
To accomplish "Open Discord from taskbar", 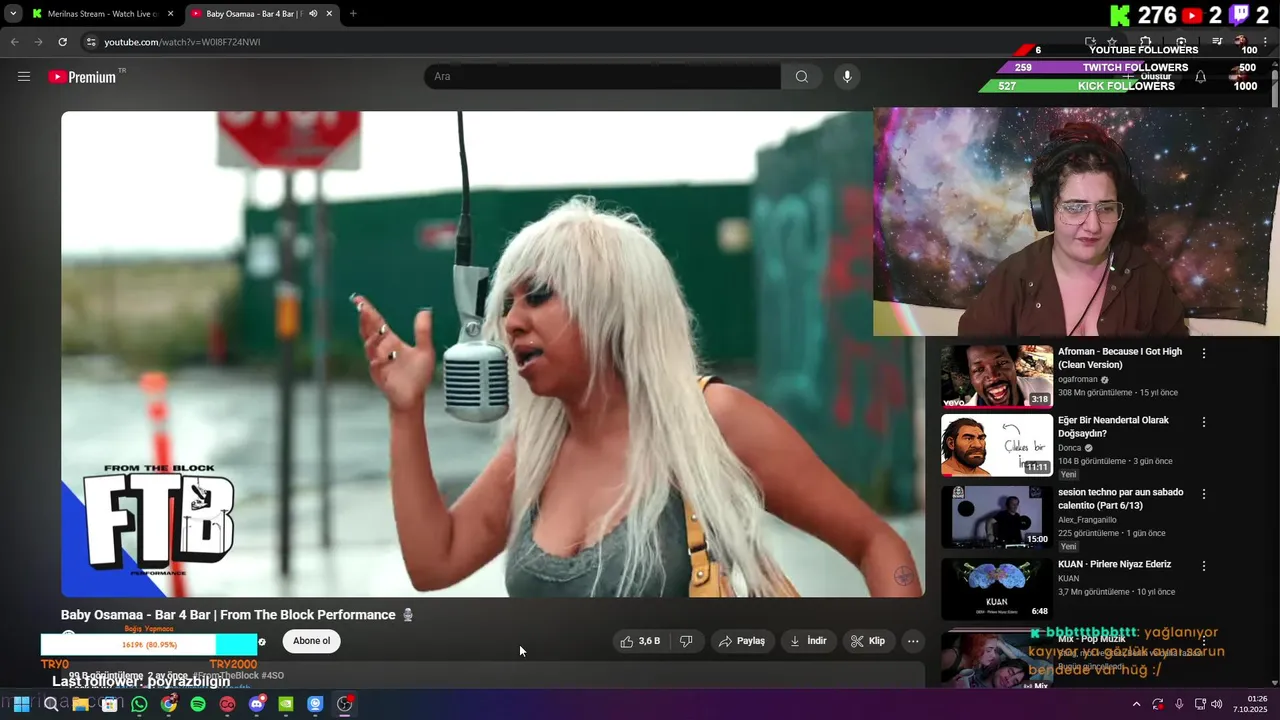I will coord(257,704).
